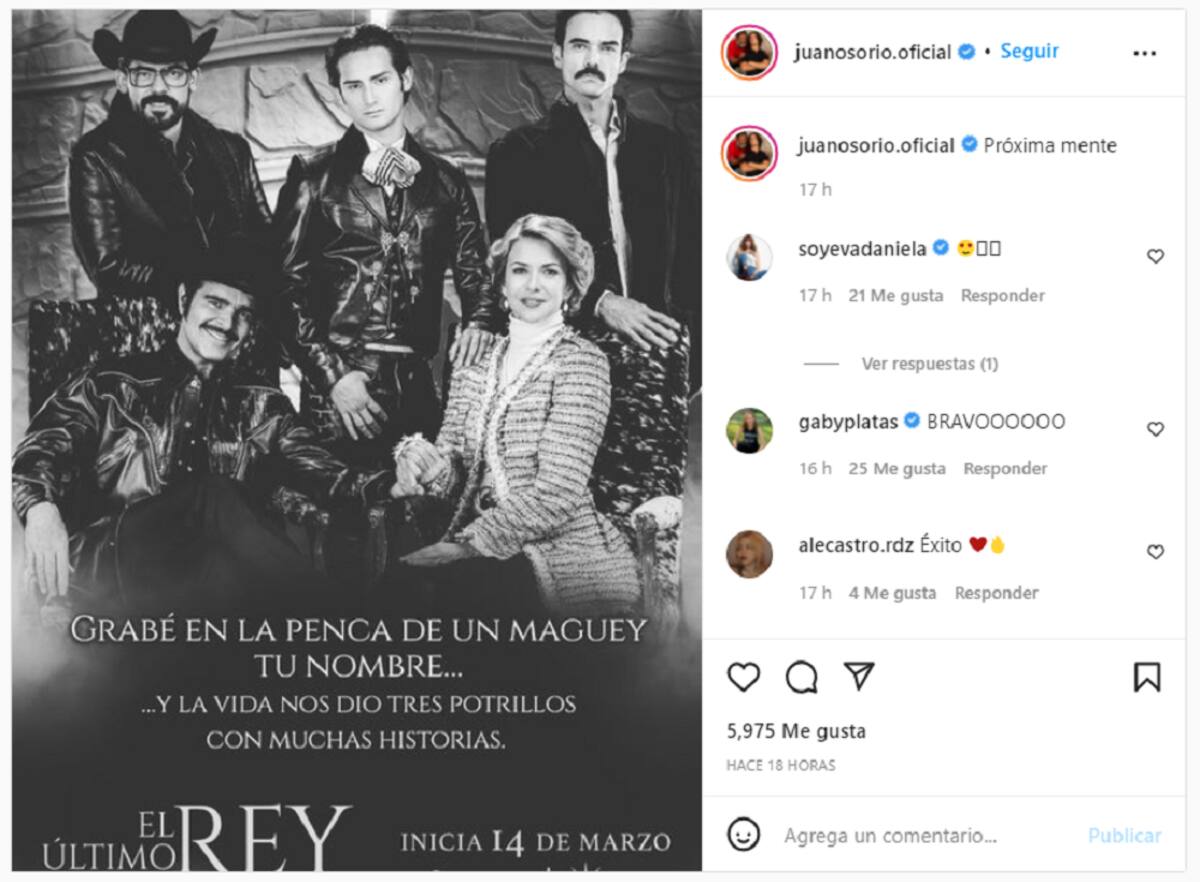1200x882 pixels.
Task: Open the comment bubble icon
Action: coord(802,678)
